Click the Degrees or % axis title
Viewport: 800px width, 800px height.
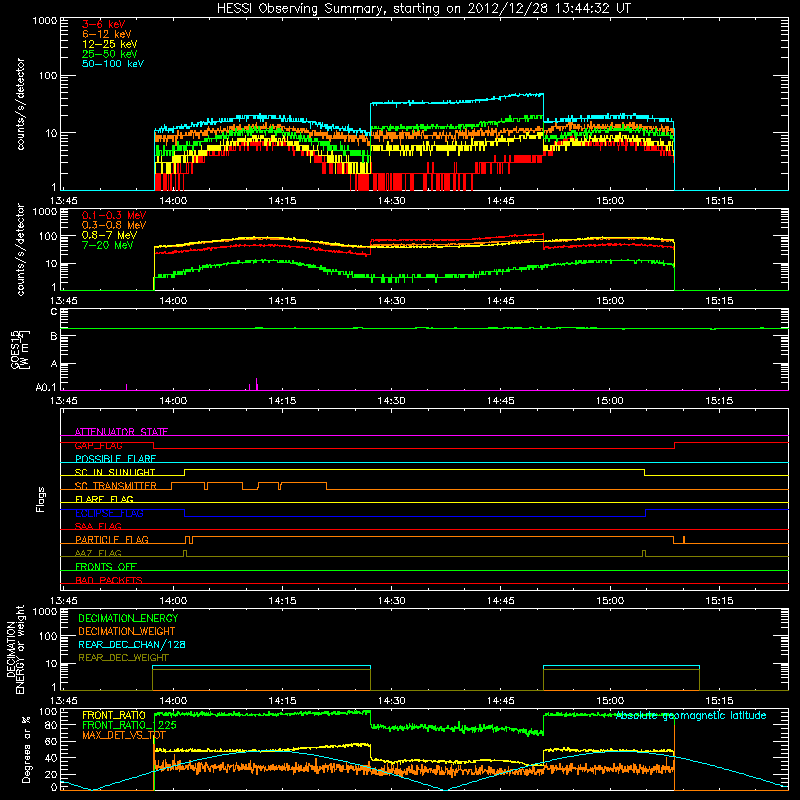26,749
